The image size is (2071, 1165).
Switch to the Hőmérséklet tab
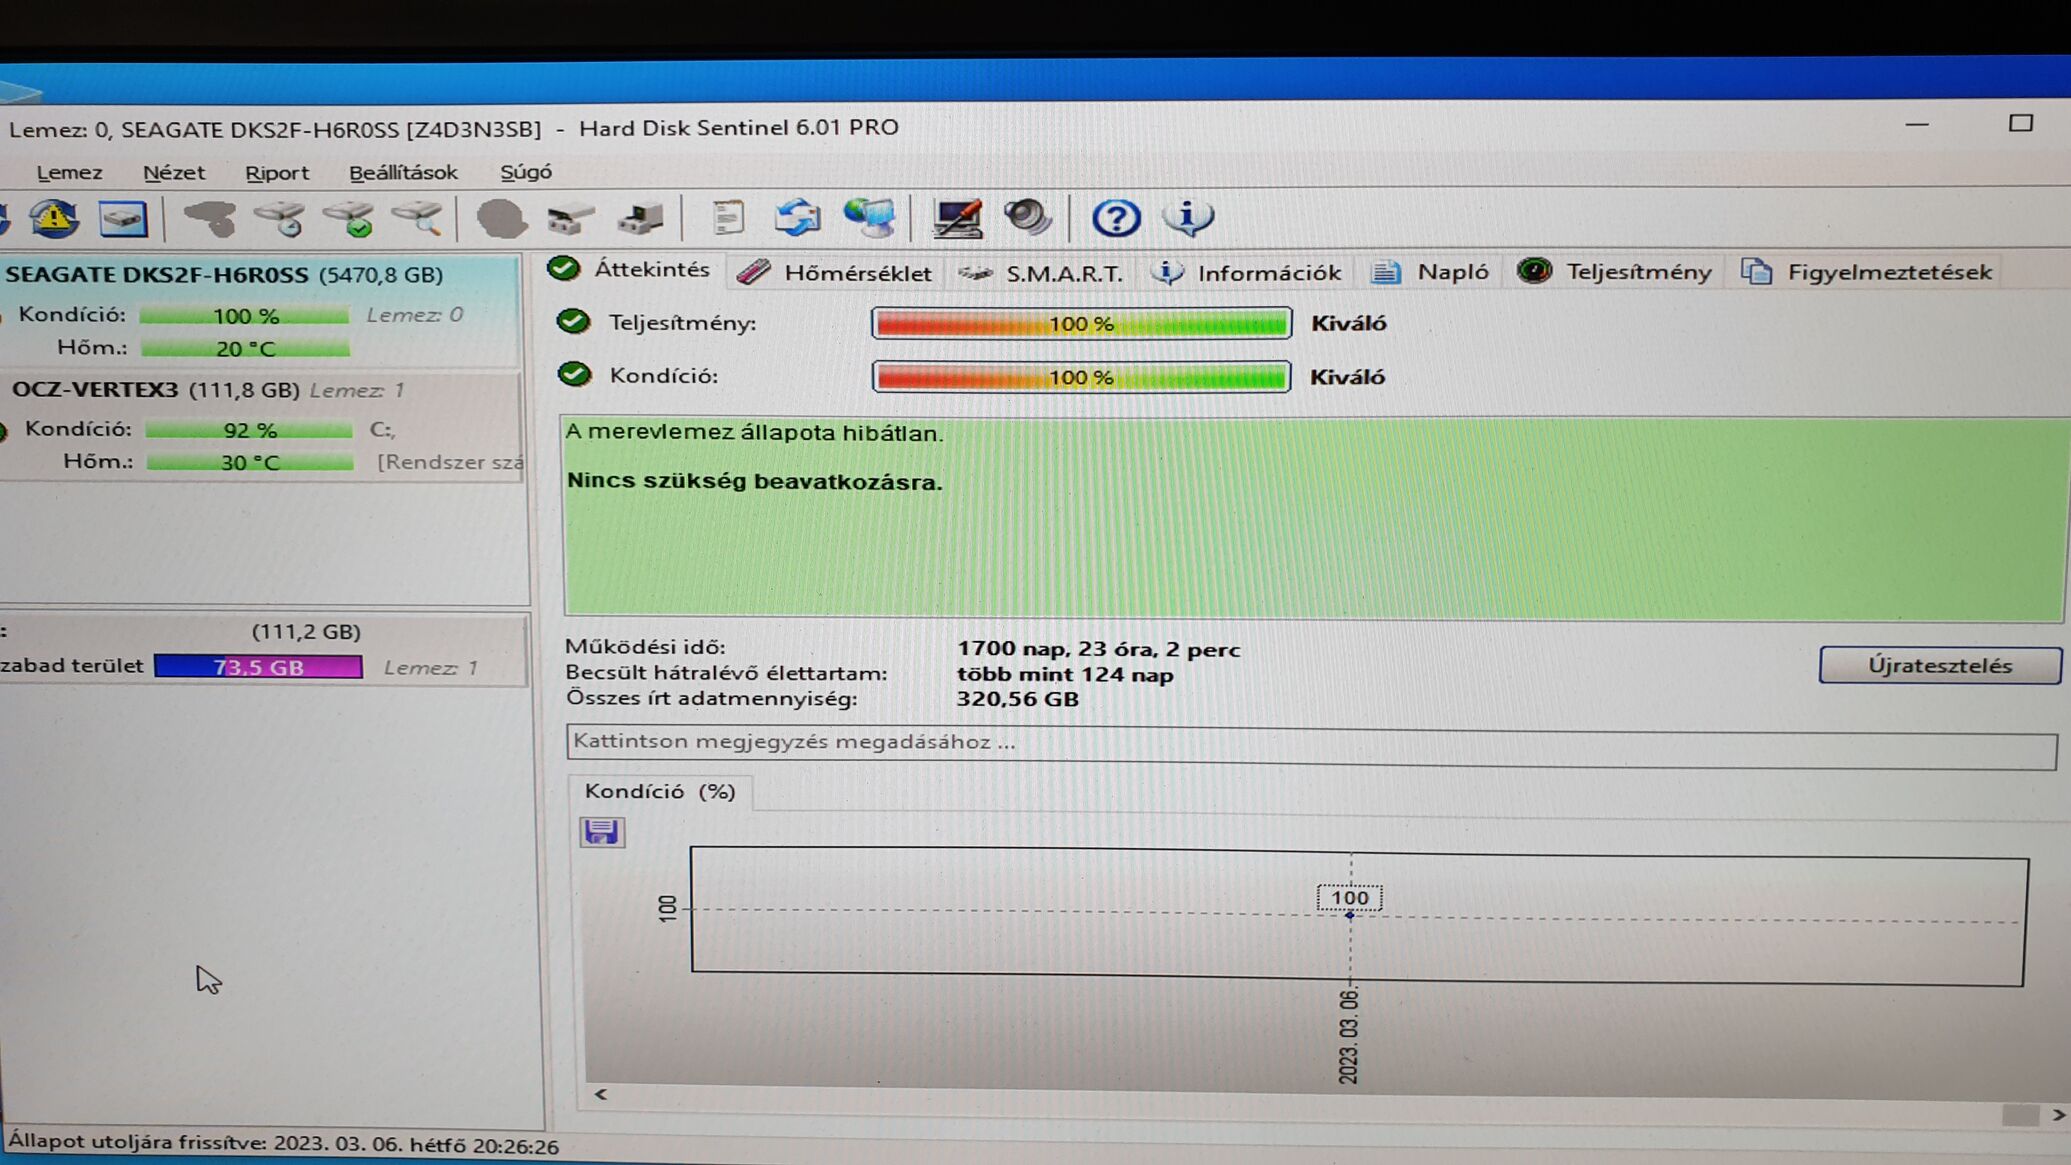[x=834, y=272]
